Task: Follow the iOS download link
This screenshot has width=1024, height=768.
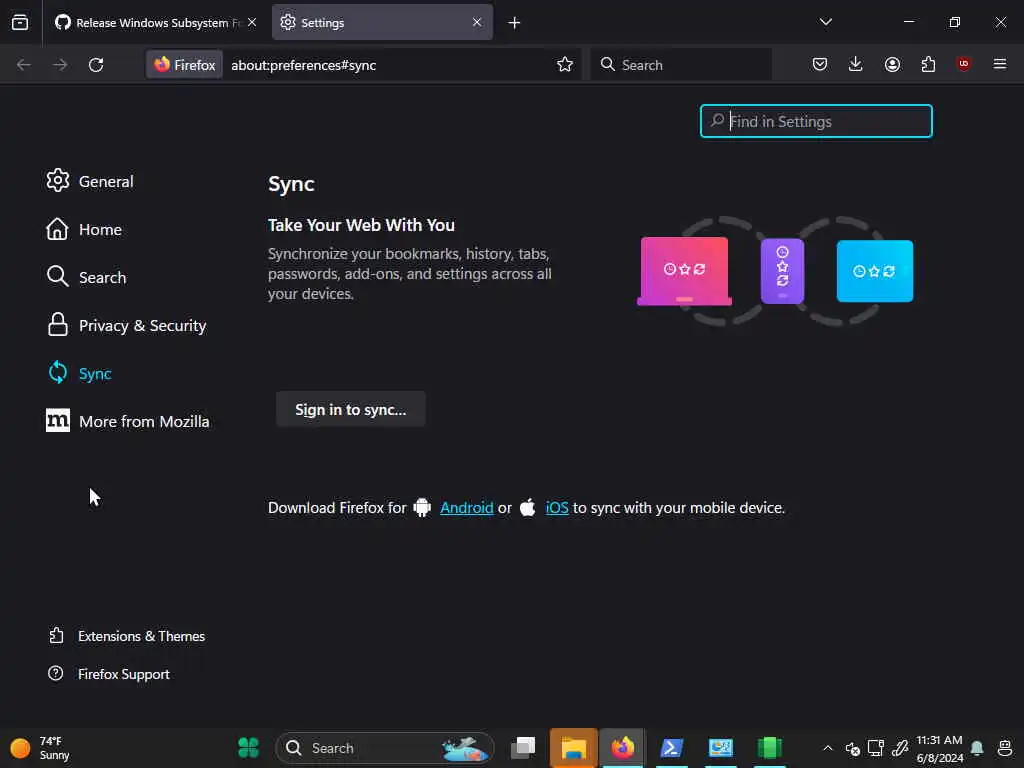Action: (x=556, y=507)
